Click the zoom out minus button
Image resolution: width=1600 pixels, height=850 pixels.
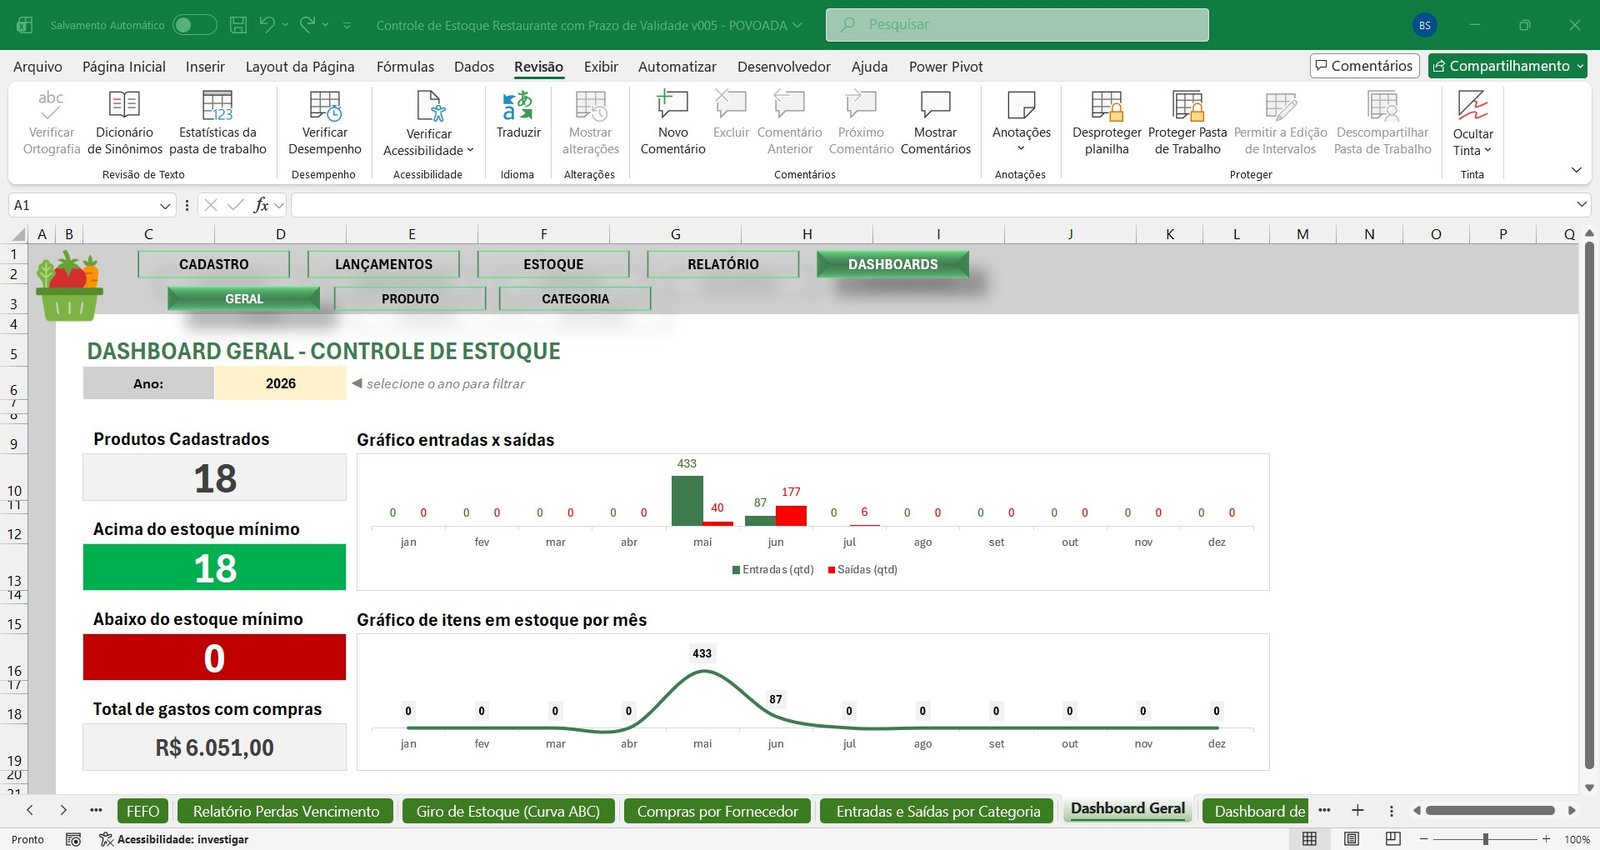(1424, 839)
